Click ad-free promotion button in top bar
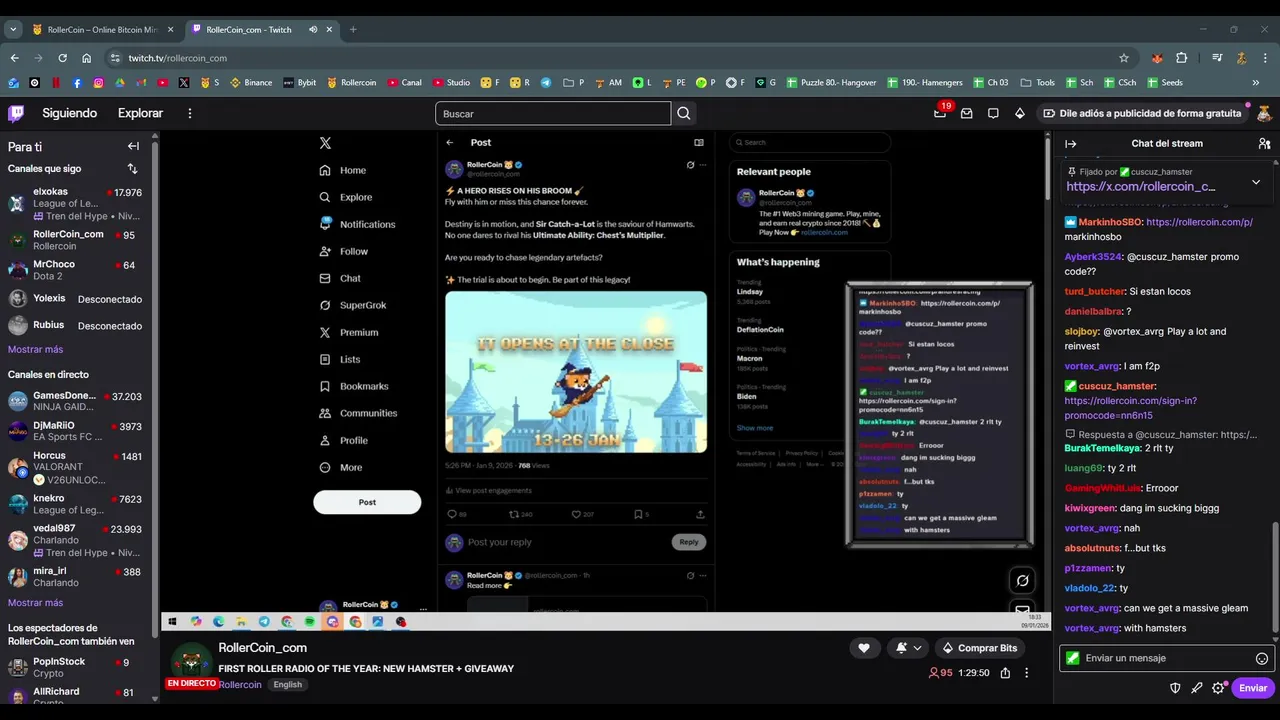 tap(1141, 113)
